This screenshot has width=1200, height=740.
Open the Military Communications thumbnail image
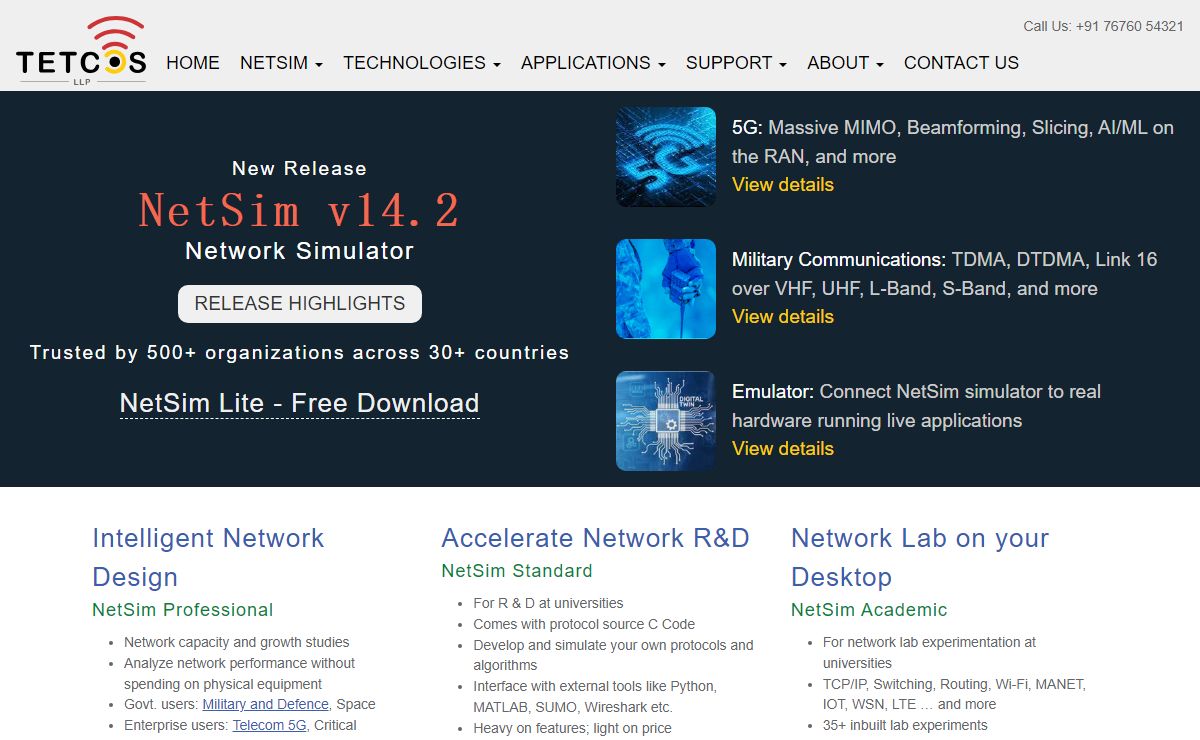click(666, 289)
